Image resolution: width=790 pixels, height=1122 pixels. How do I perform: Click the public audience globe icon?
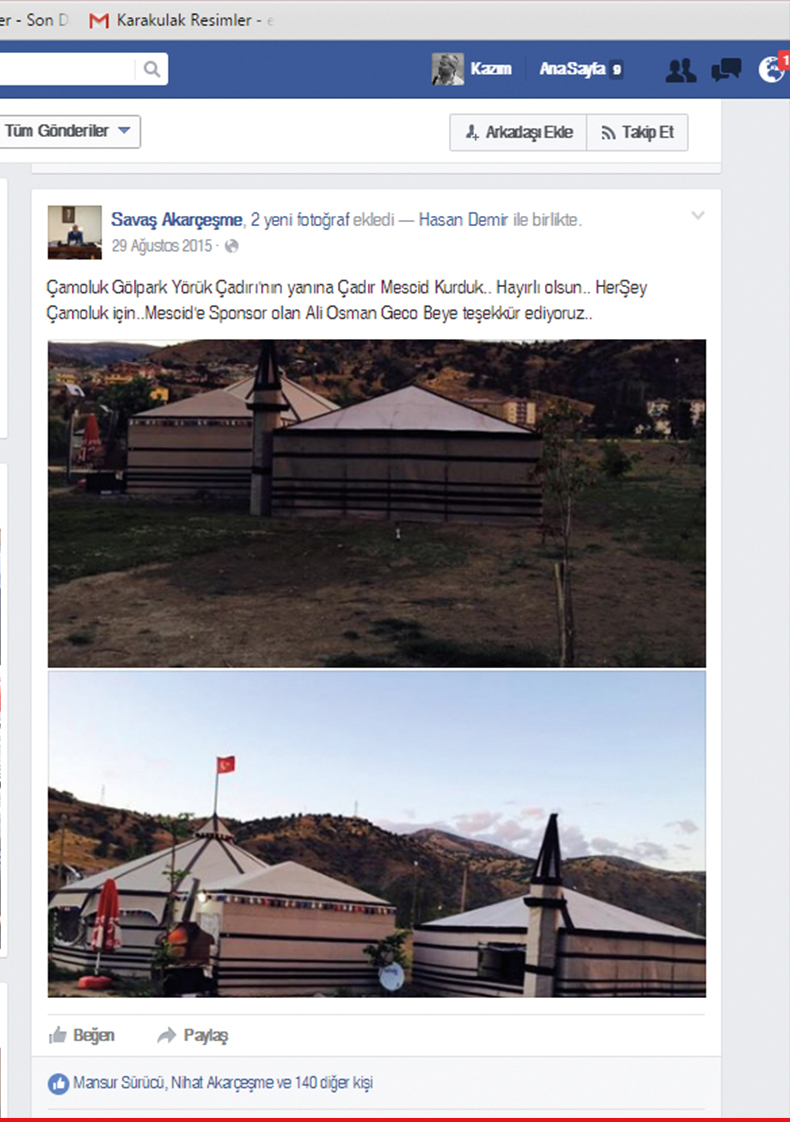231,246
